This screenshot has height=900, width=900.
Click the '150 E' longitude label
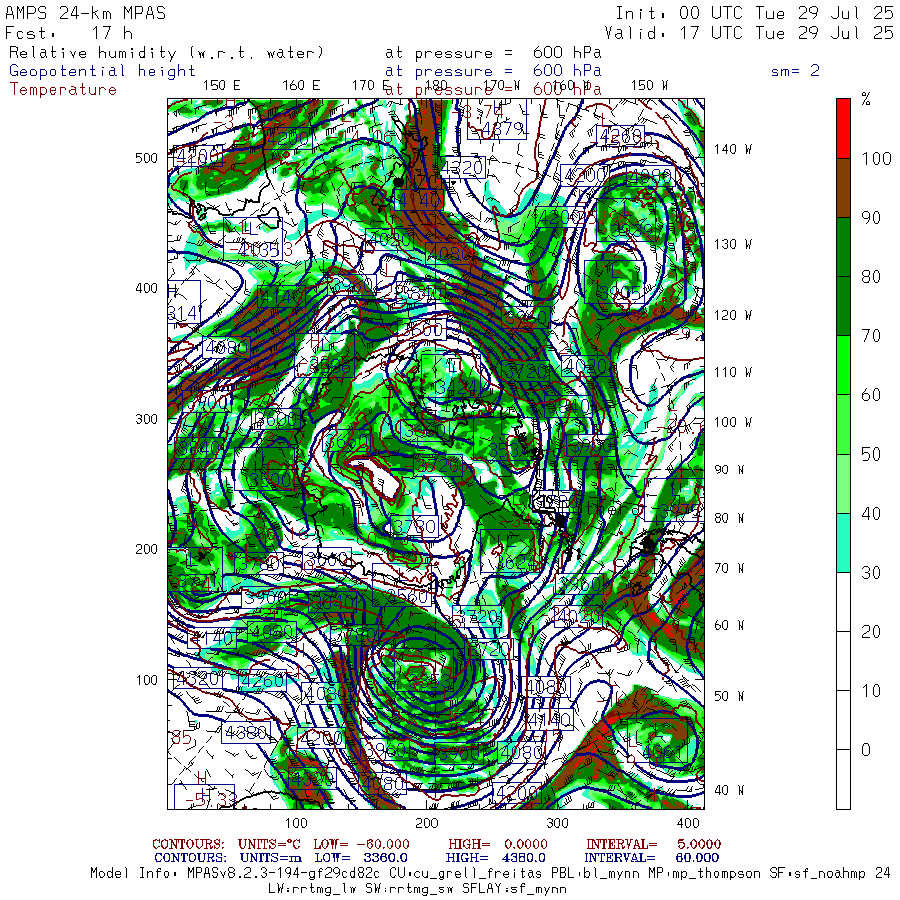coord(222,85)
